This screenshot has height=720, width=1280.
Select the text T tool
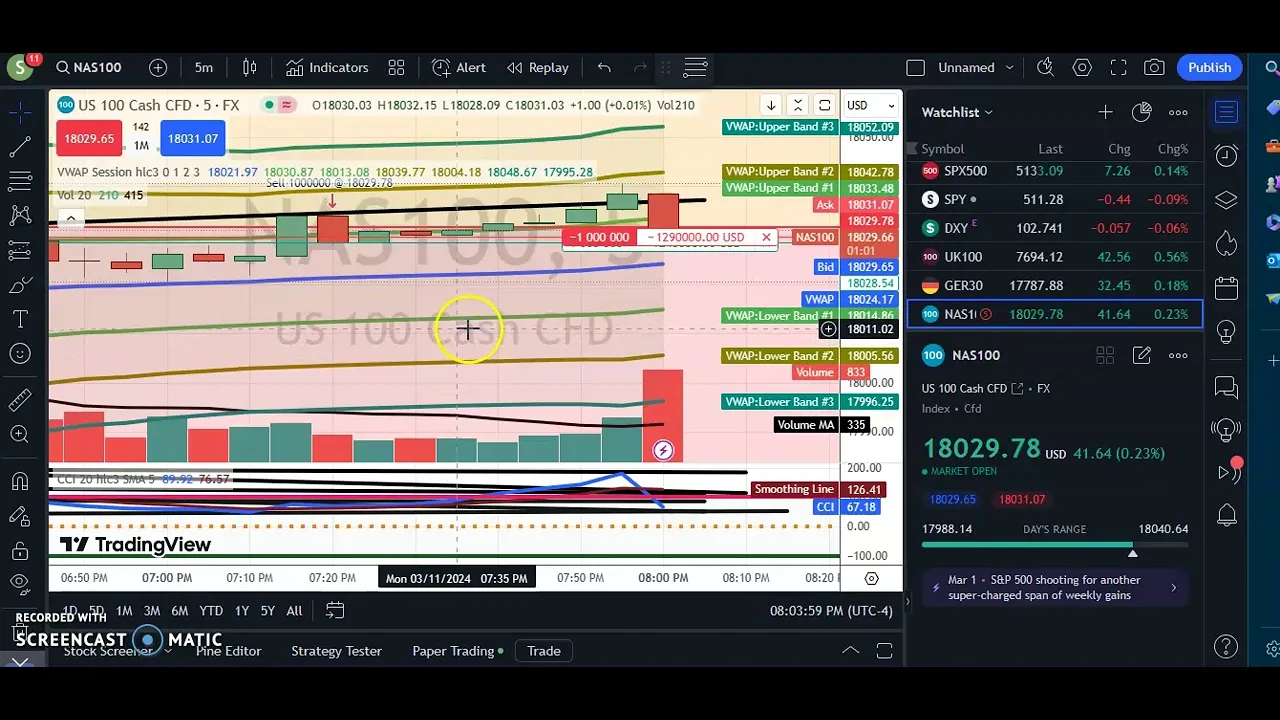point(19,319)
